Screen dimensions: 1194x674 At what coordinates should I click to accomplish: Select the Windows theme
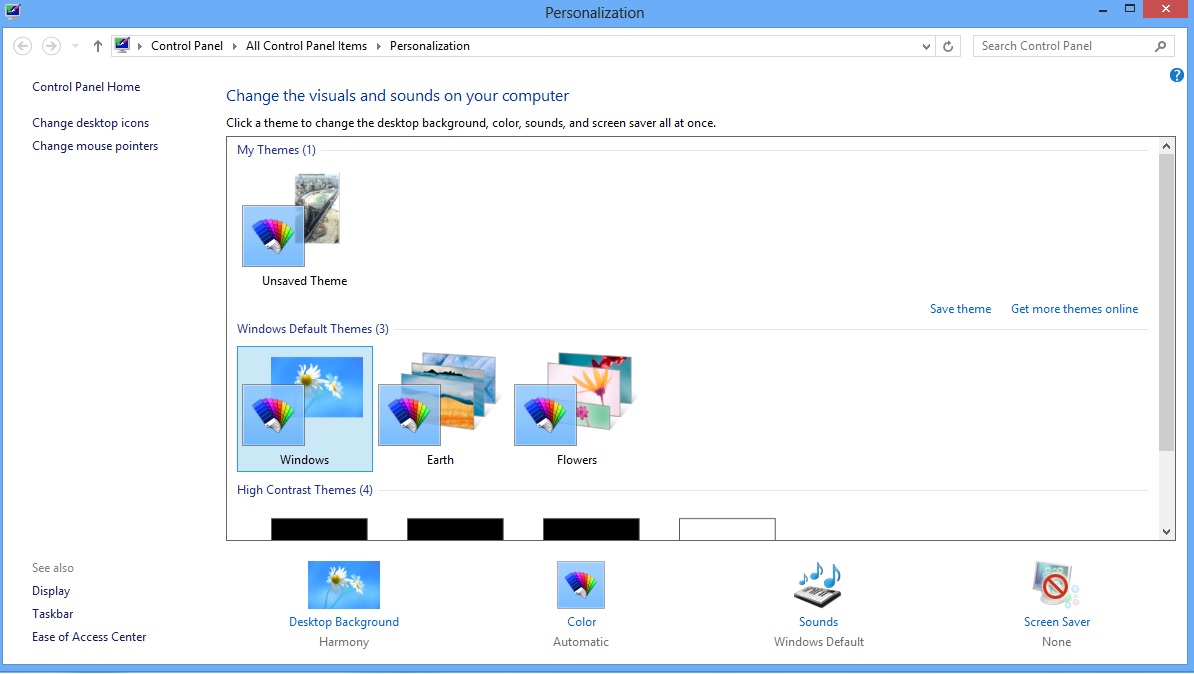click(305, 409)
